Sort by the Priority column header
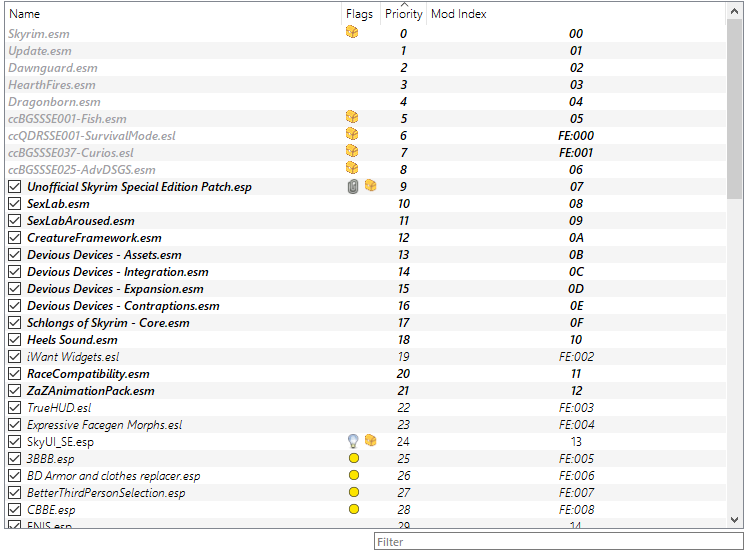Screen dimensions: 746x551 403,14
